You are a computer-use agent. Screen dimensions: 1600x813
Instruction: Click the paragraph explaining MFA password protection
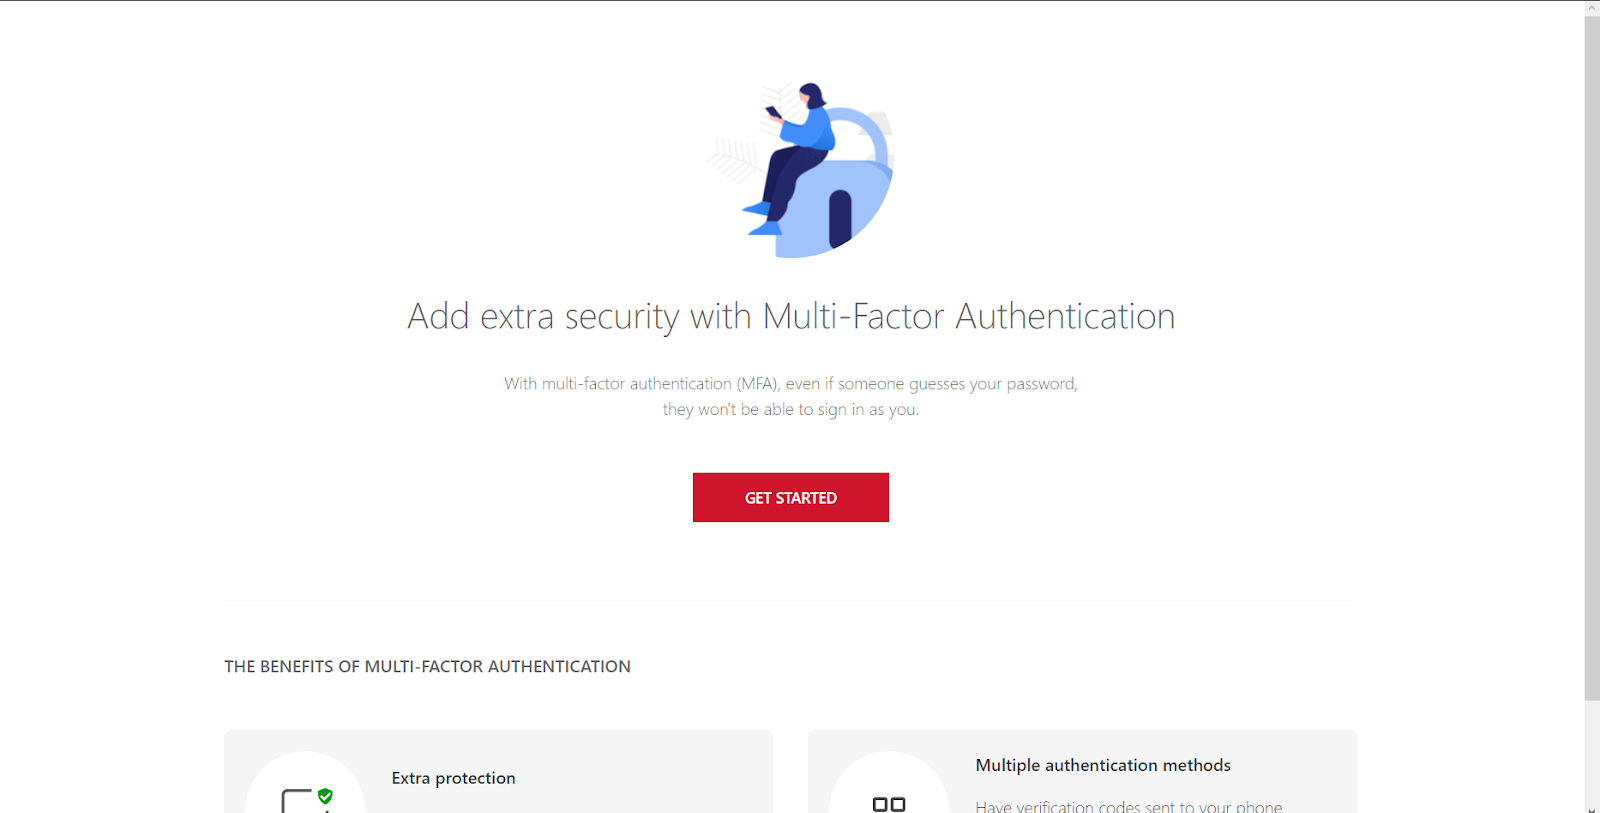point(790,396)
